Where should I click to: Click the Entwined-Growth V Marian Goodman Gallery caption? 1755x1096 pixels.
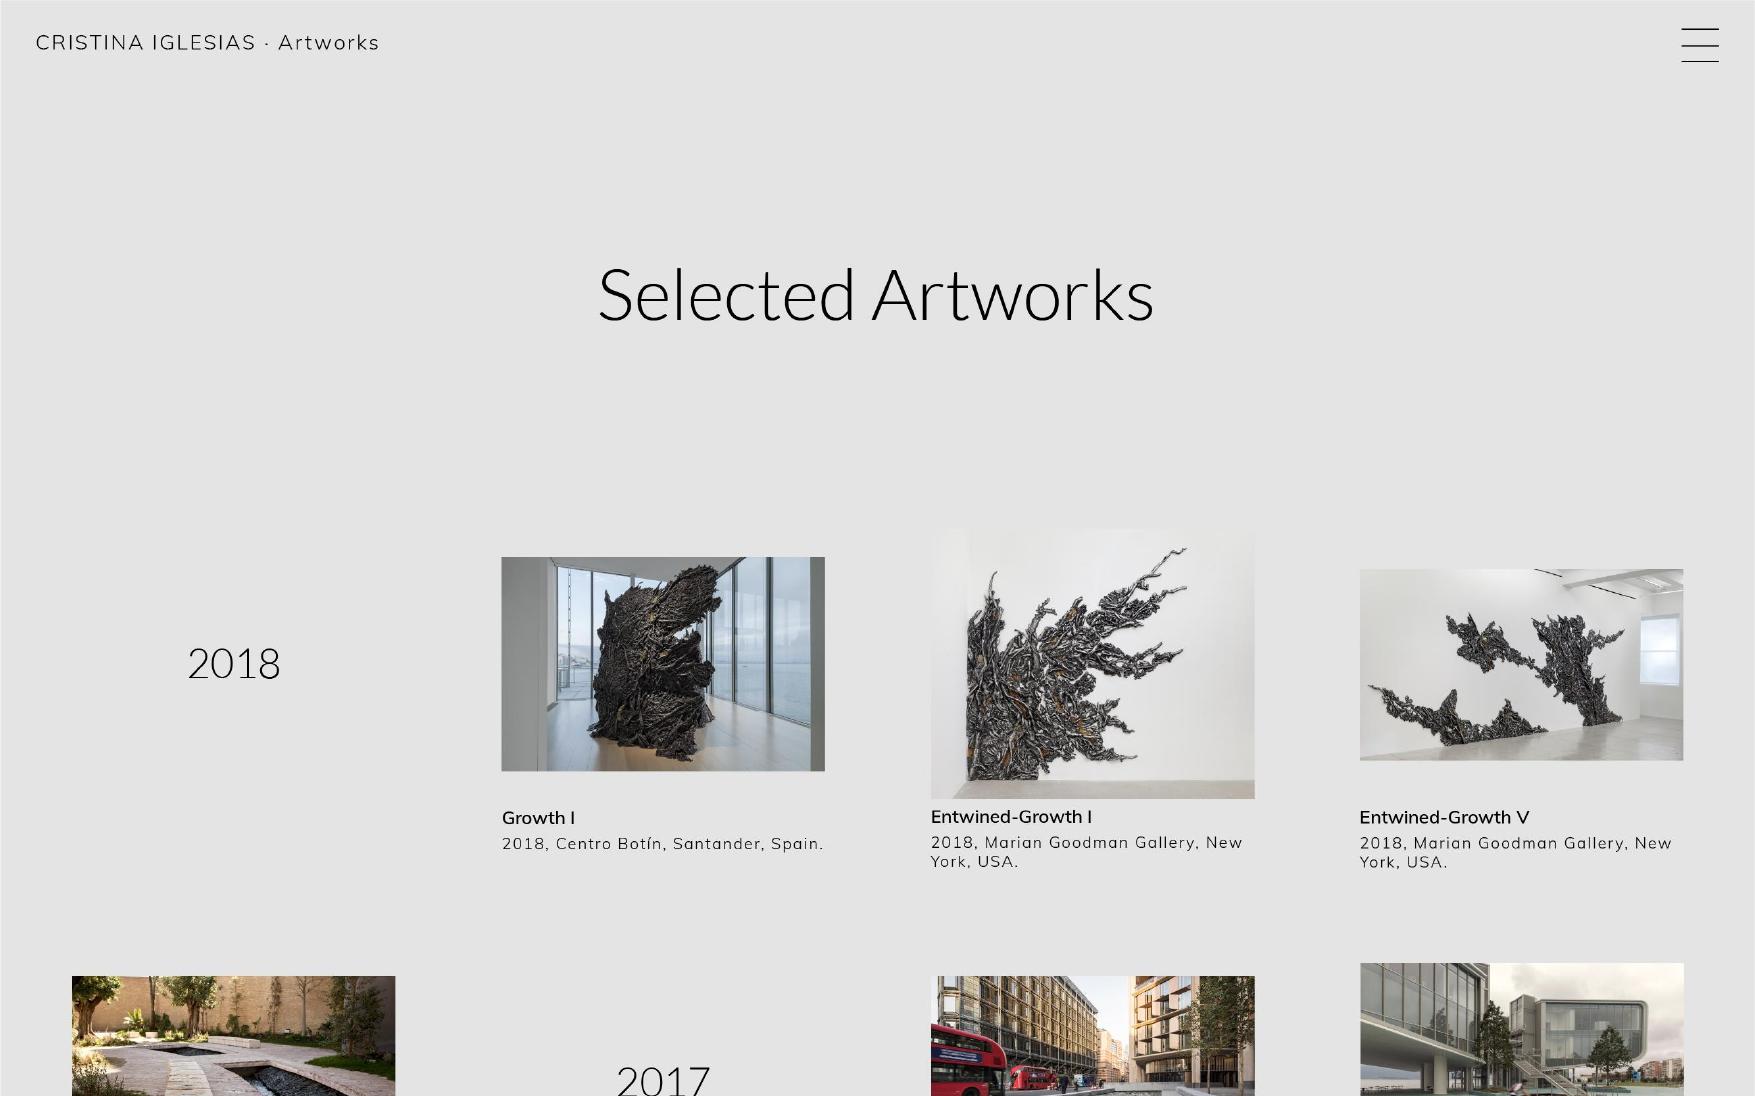coord(1515,852)
